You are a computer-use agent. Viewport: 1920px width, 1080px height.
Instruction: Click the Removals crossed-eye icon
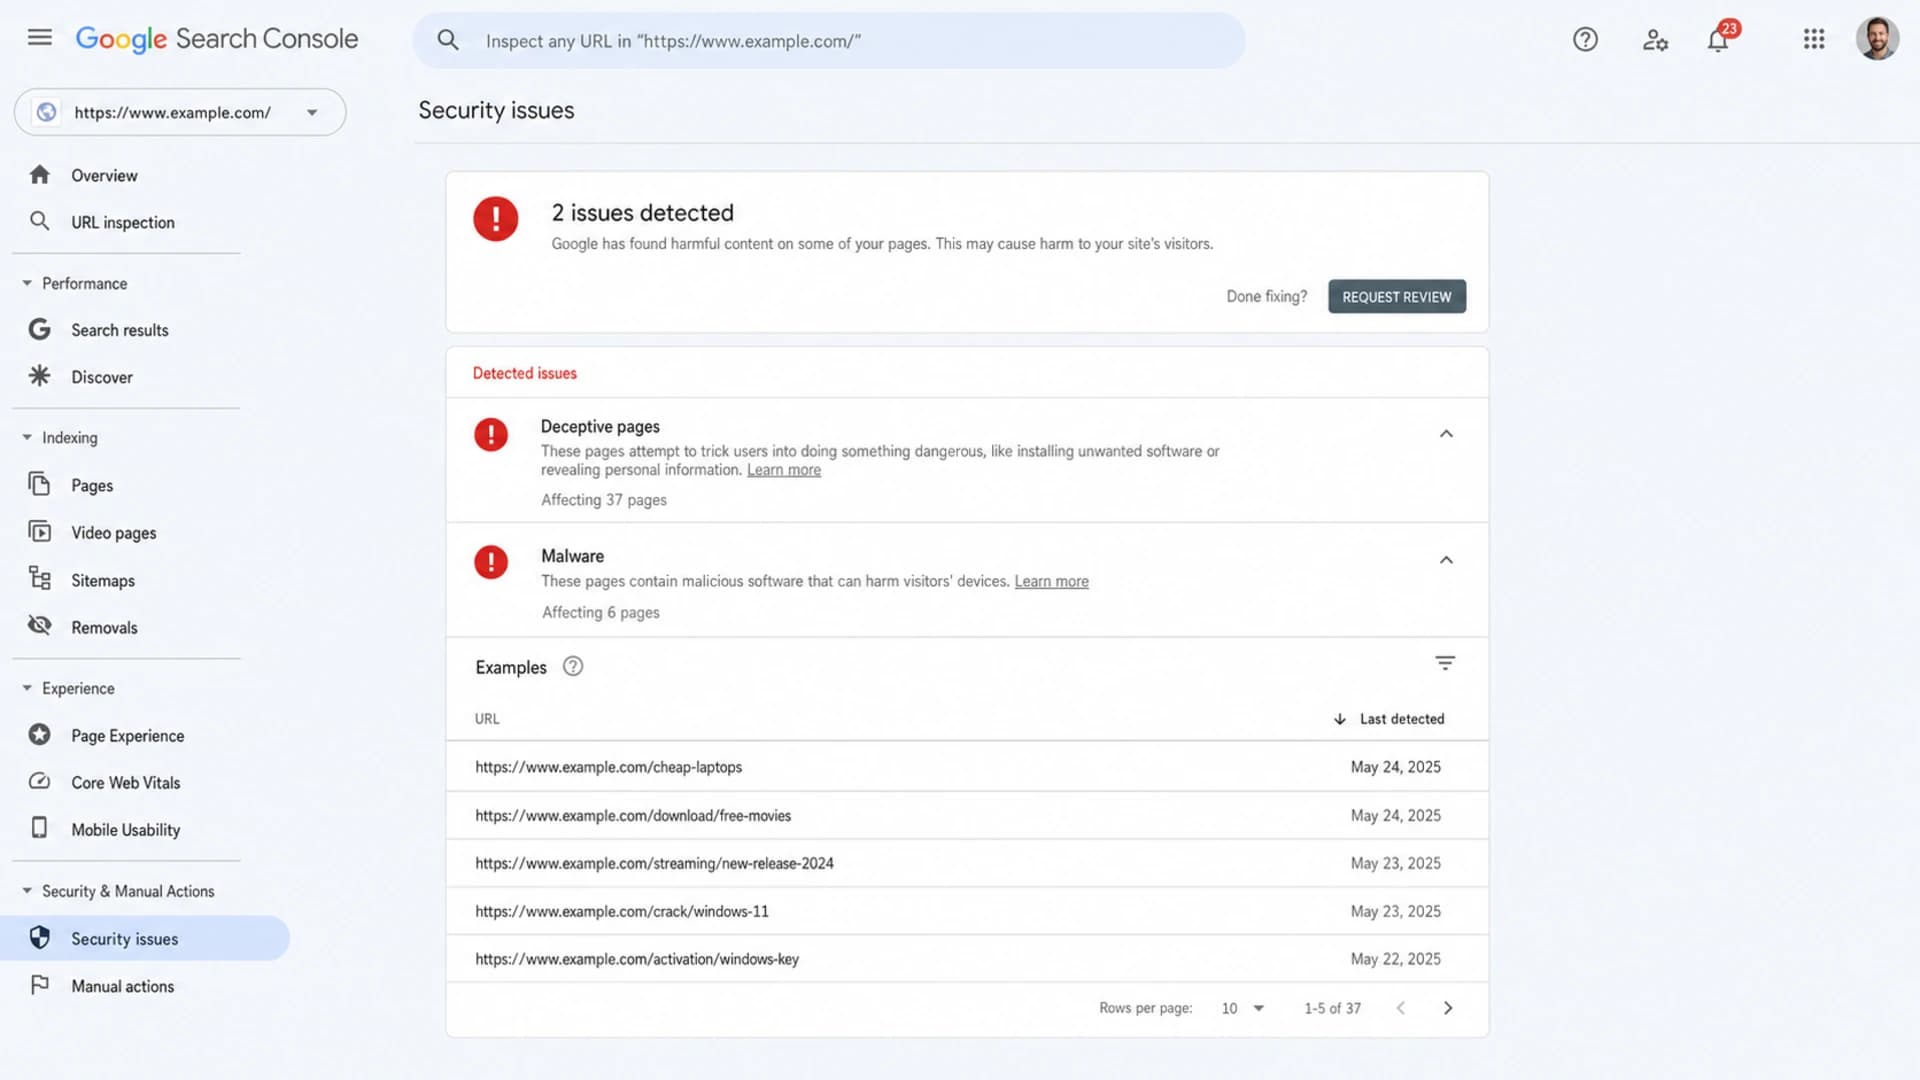coord(40,626)
